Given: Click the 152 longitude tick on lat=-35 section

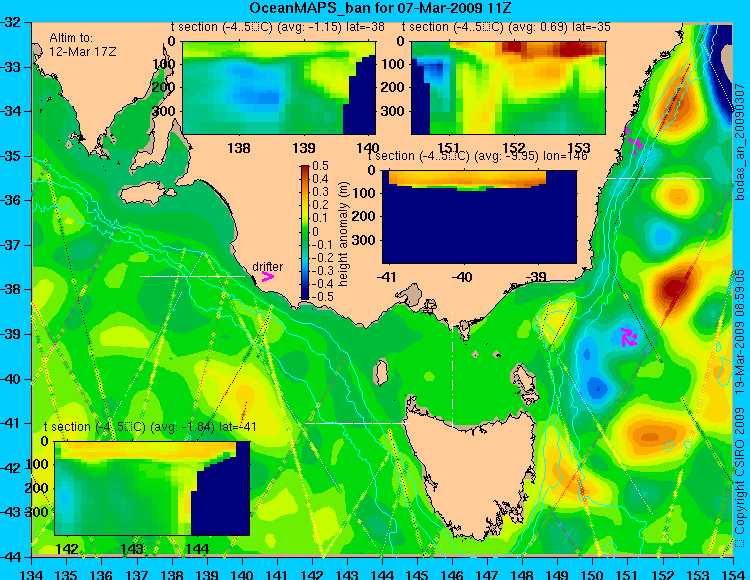Looking at the screenshot, I should (514, 148).
